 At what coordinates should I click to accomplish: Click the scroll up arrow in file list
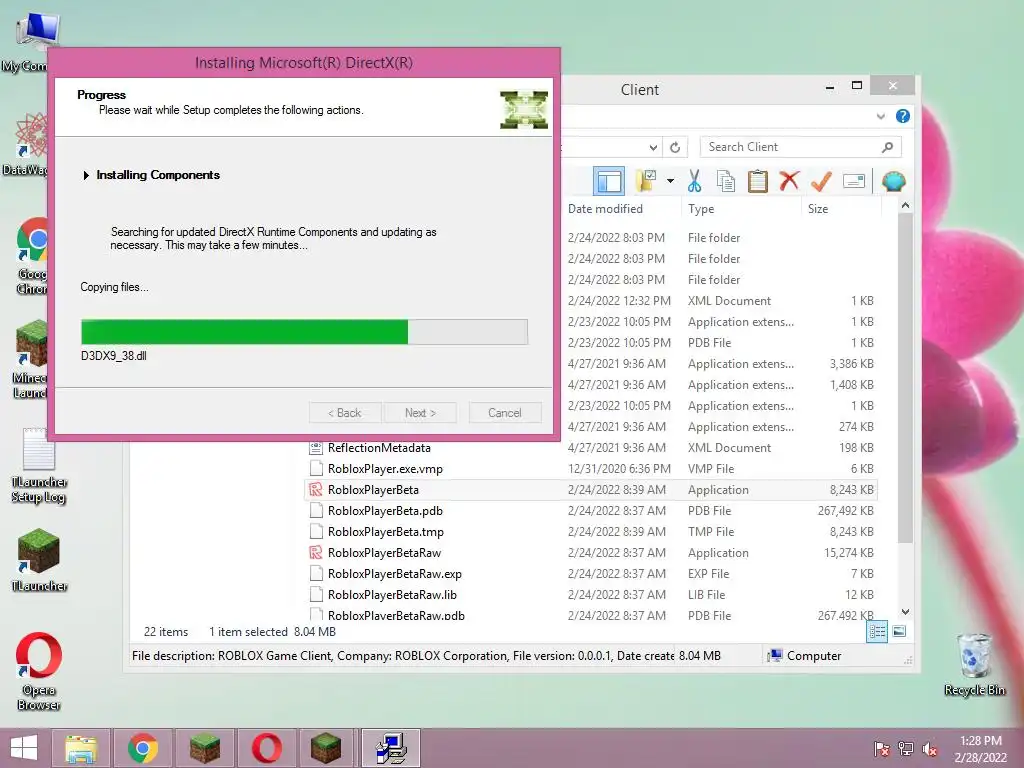[x=905, y=206]
